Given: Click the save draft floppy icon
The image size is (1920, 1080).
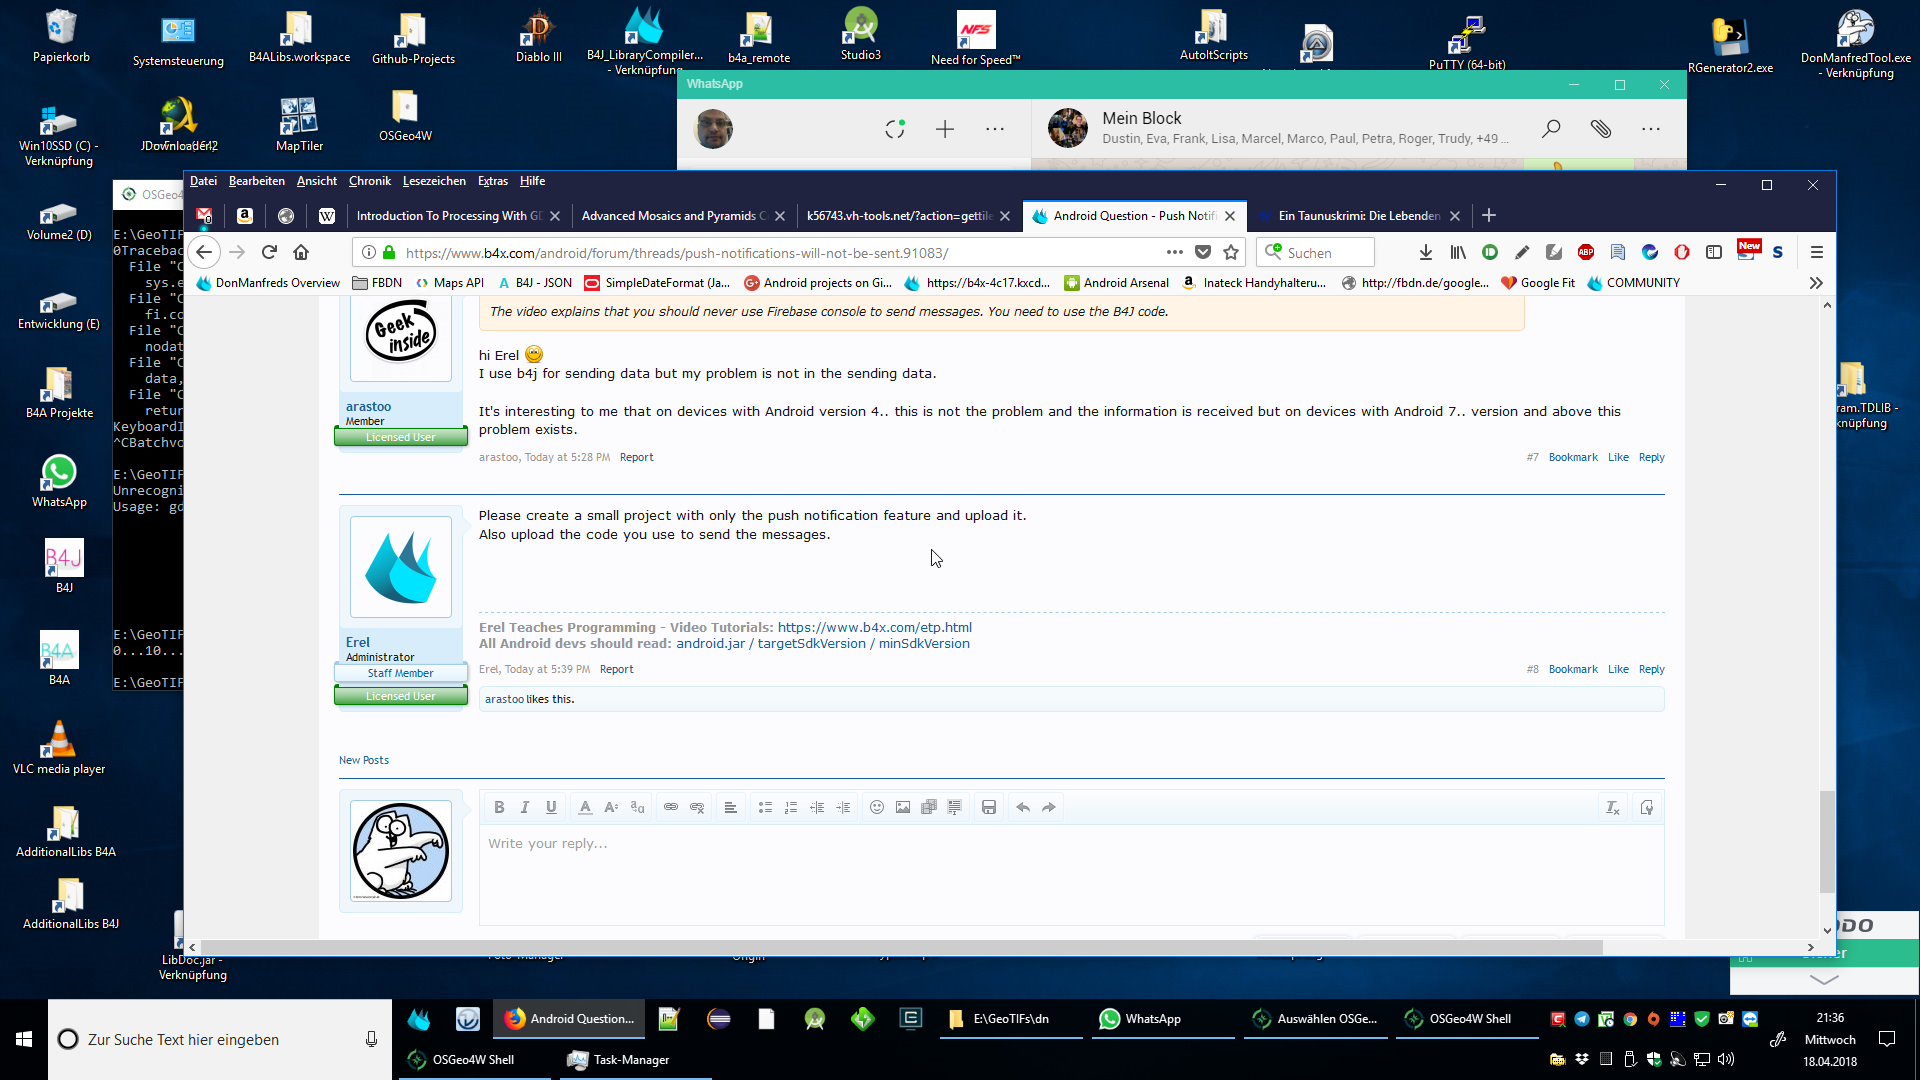Looking at the screenshot, I should [x=989, y=807].
